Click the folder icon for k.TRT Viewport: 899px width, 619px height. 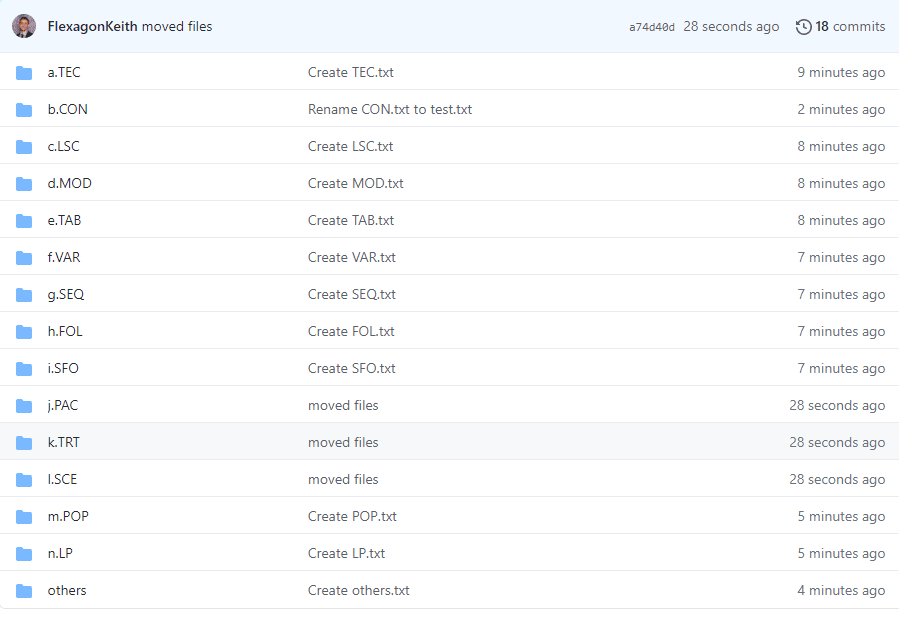click(x=24, y=442)
